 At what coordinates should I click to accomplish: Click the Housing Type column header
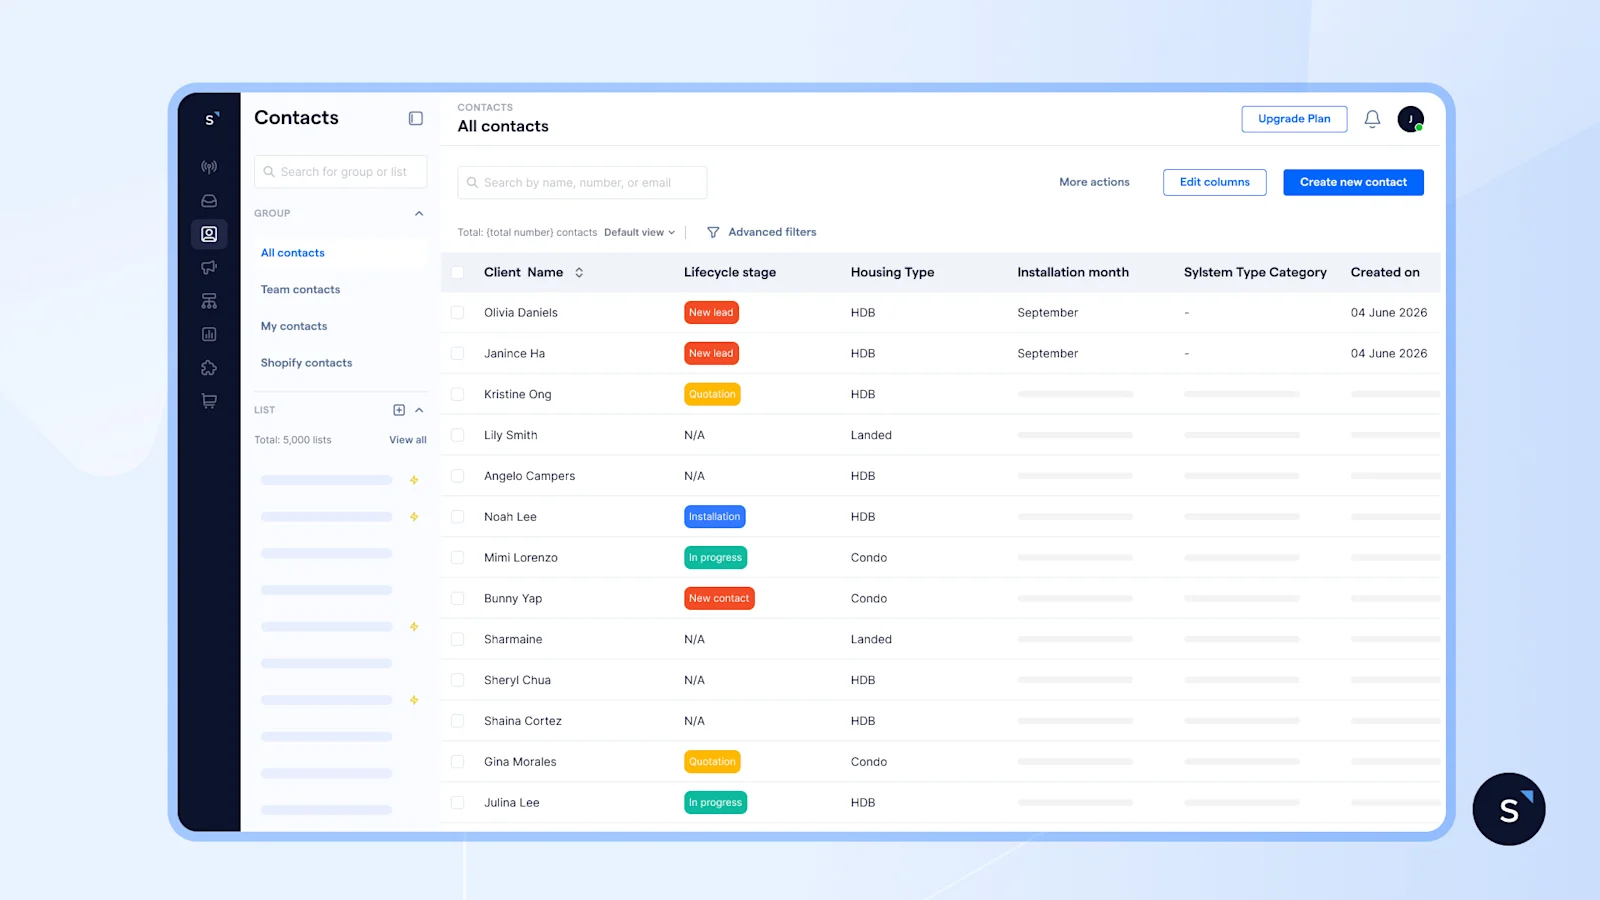click(892, 272)
